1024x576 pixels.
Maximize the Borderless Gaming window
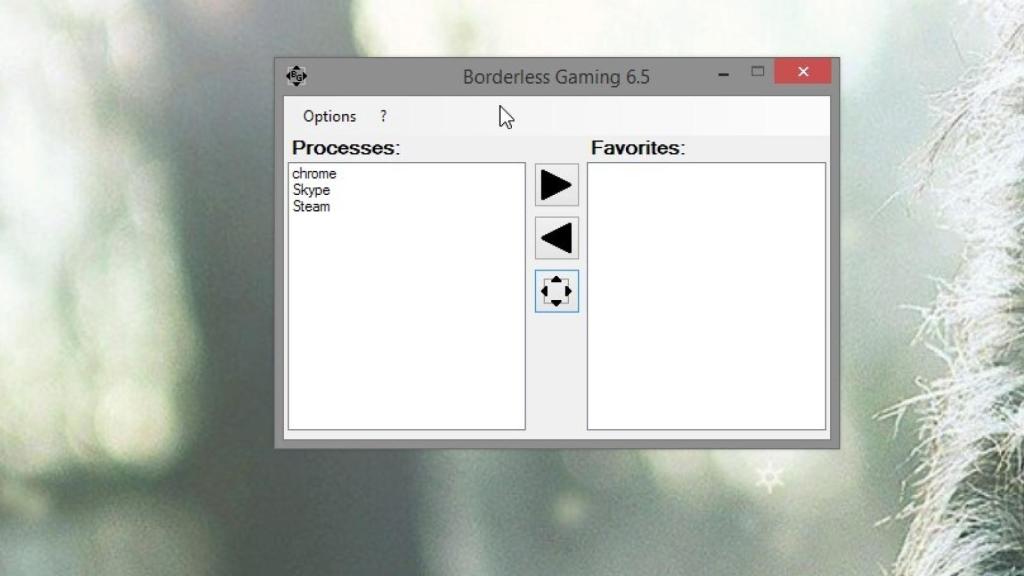pos(757,72)
